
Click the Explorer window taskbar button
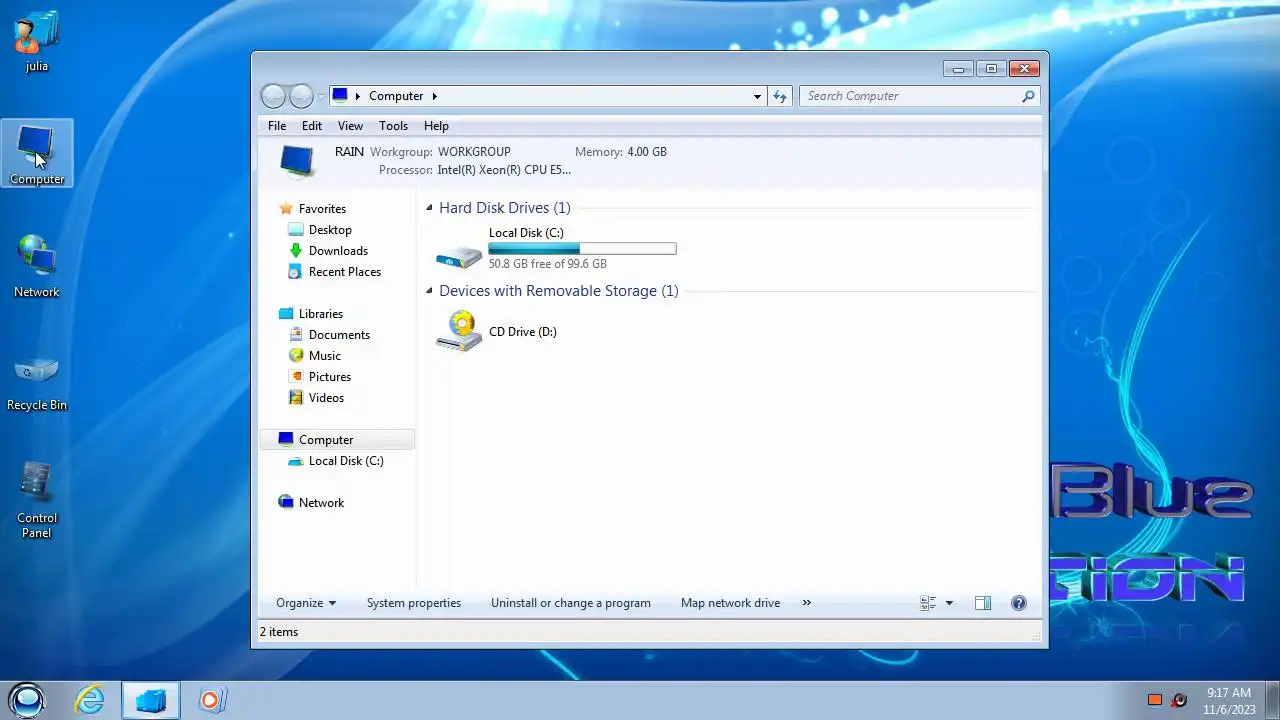point(151,700)
